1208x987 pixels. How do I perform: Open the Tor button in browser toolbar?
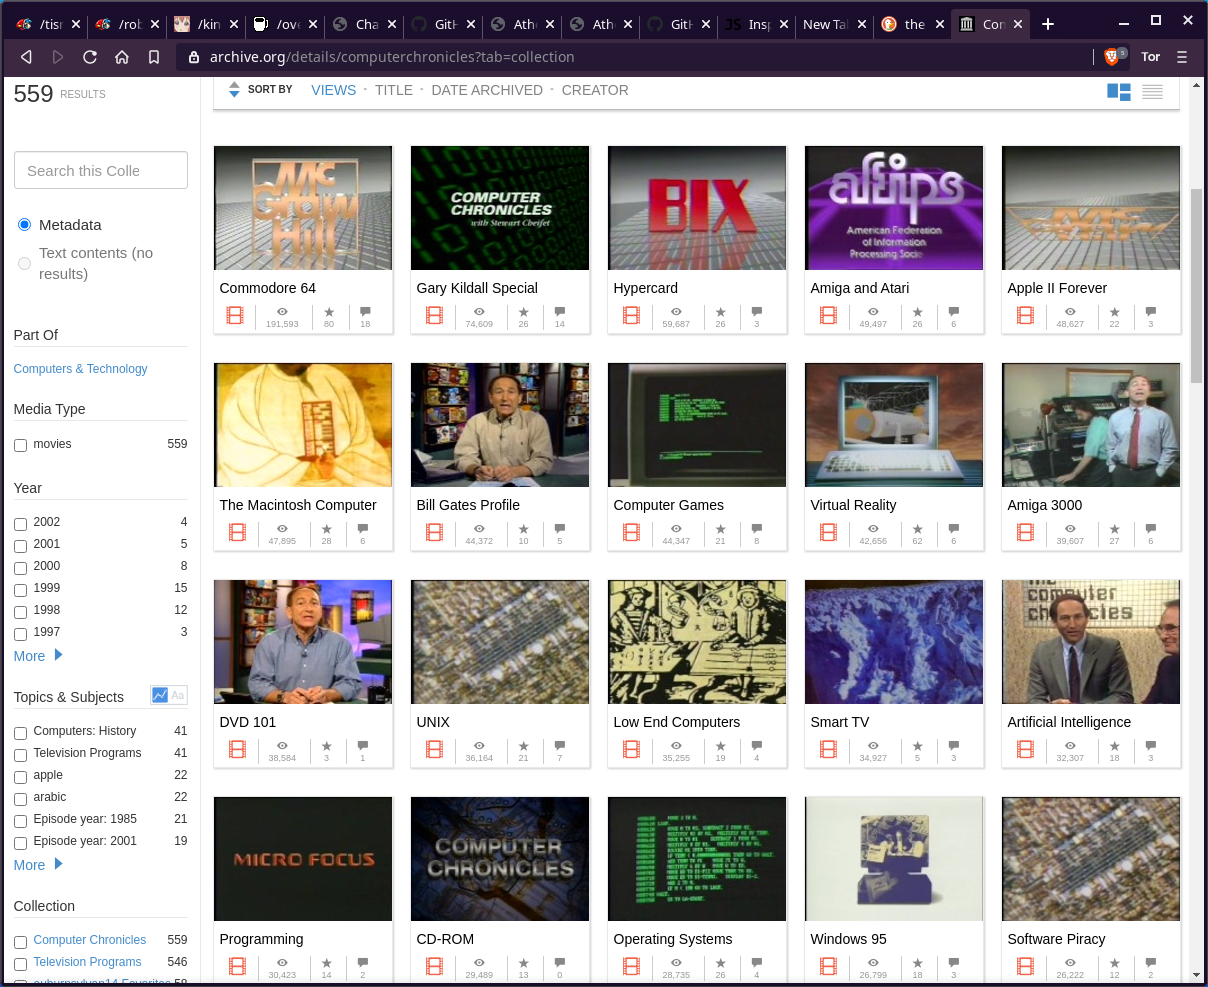pyautogui.click(x=1151, y=57)
